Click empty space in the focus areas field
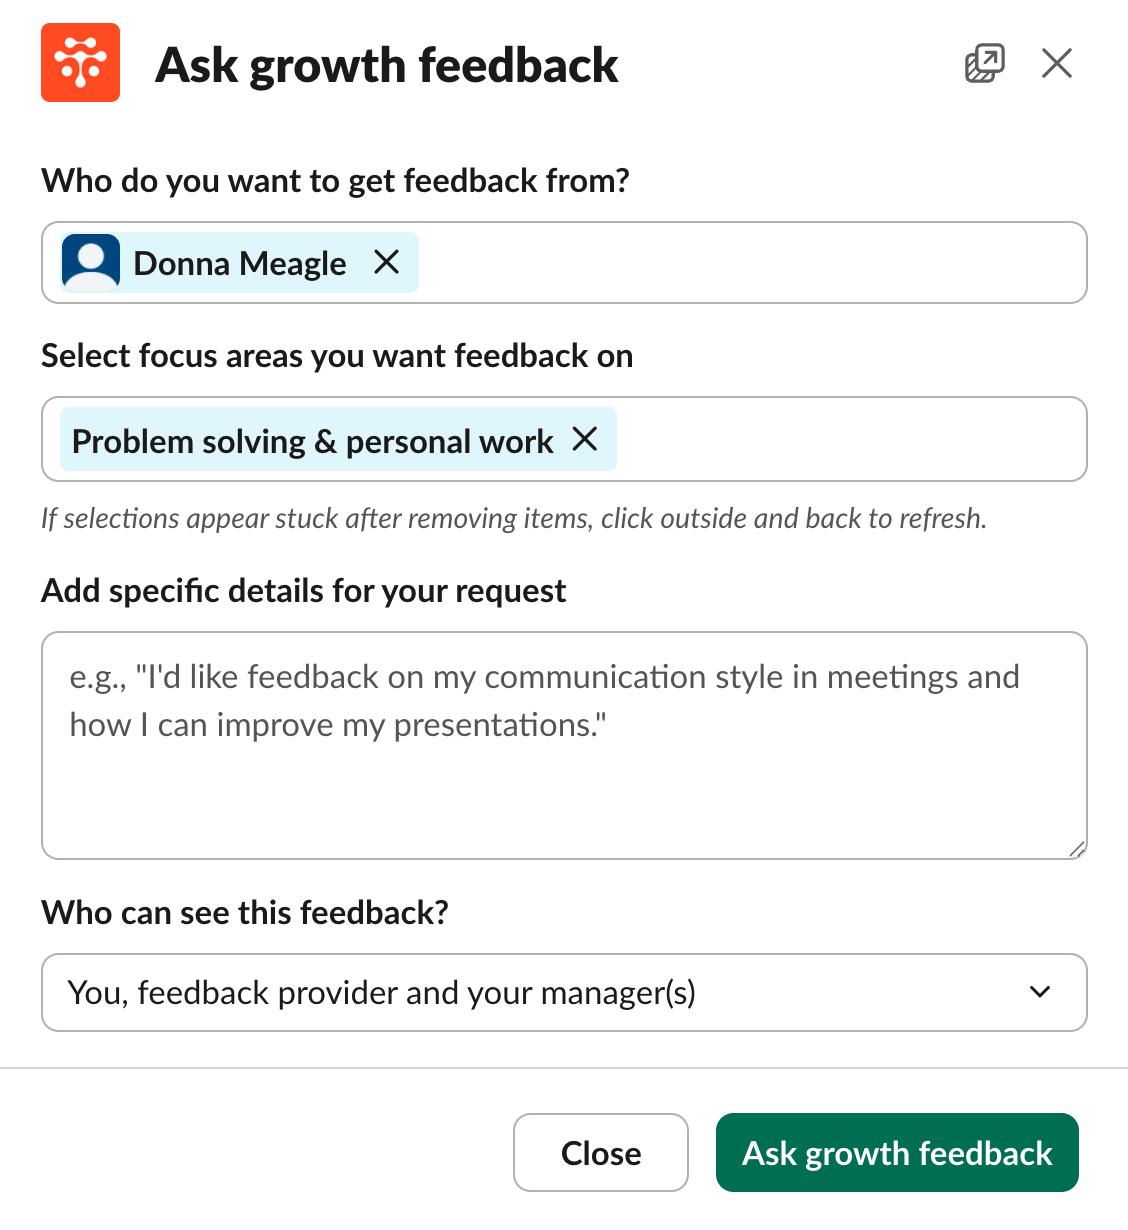The height and width of the screenshot is (1230, 1128). click(850, 440)
